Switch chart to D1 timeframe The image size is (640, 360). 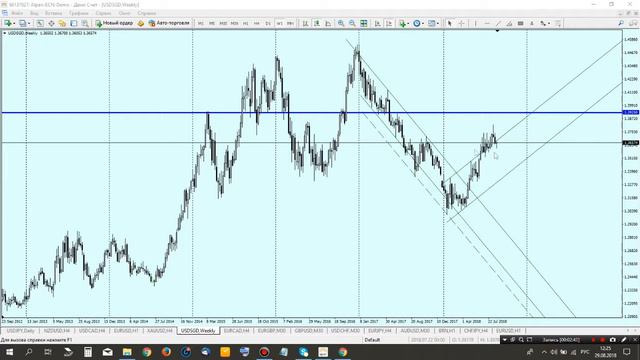268,23
